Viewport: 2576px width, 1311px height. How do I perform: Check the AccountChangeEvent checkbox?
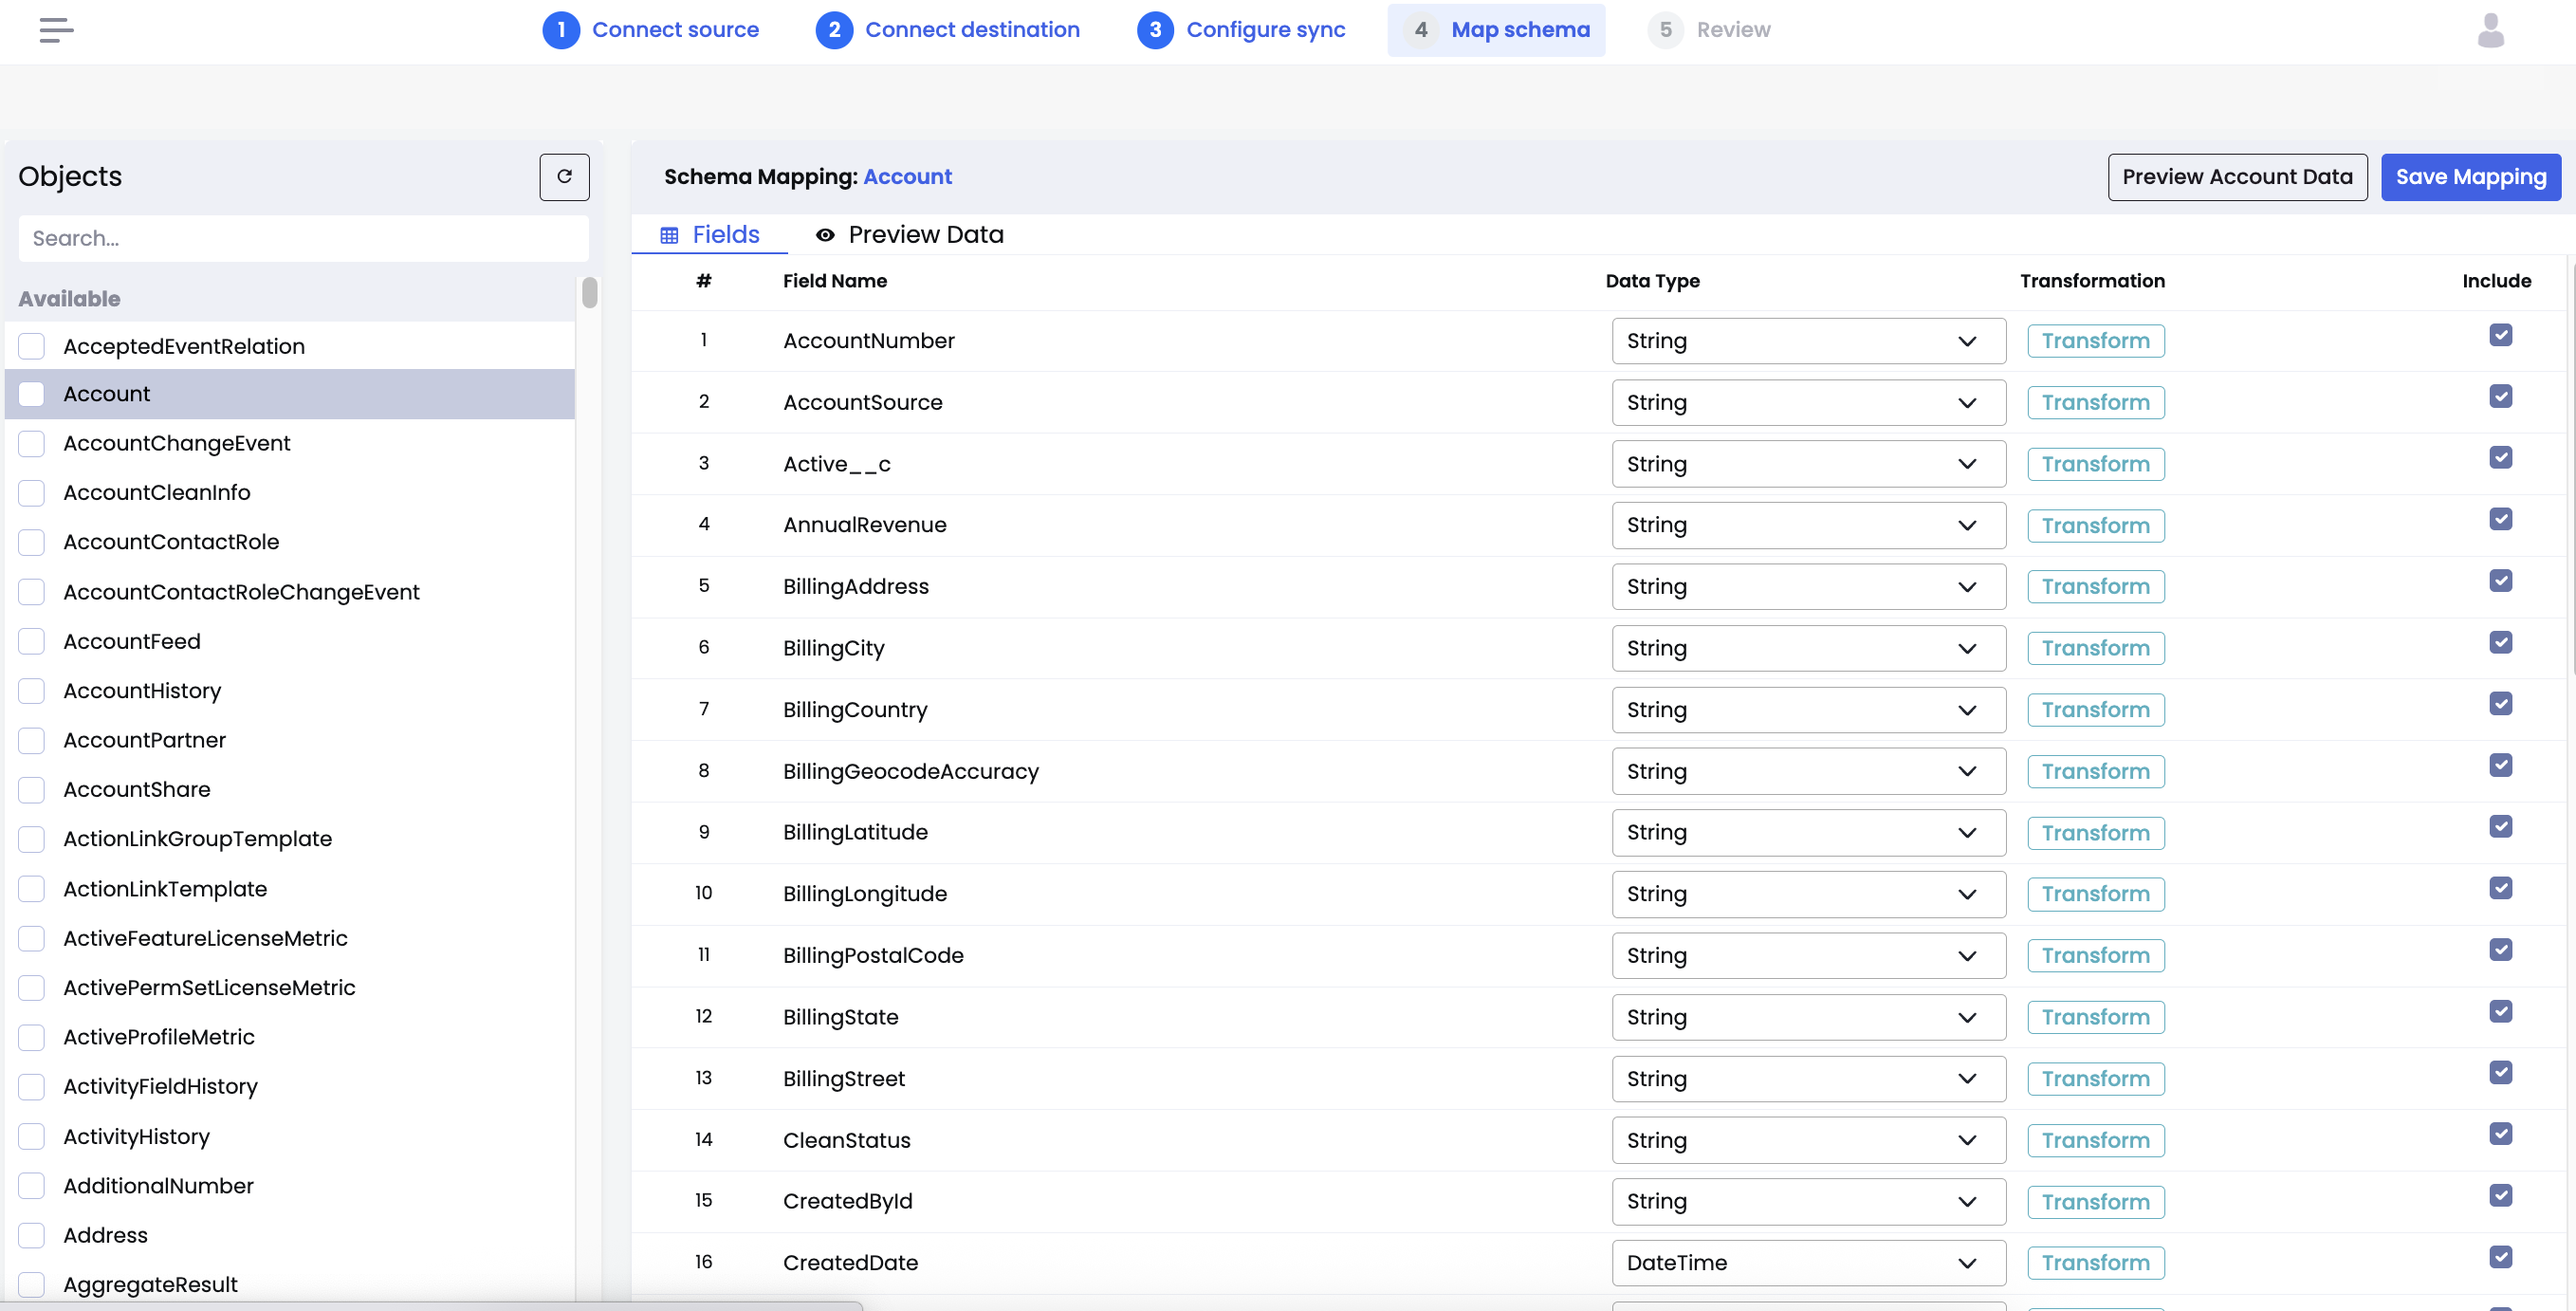pyautogui.click(x=32, y=443)
